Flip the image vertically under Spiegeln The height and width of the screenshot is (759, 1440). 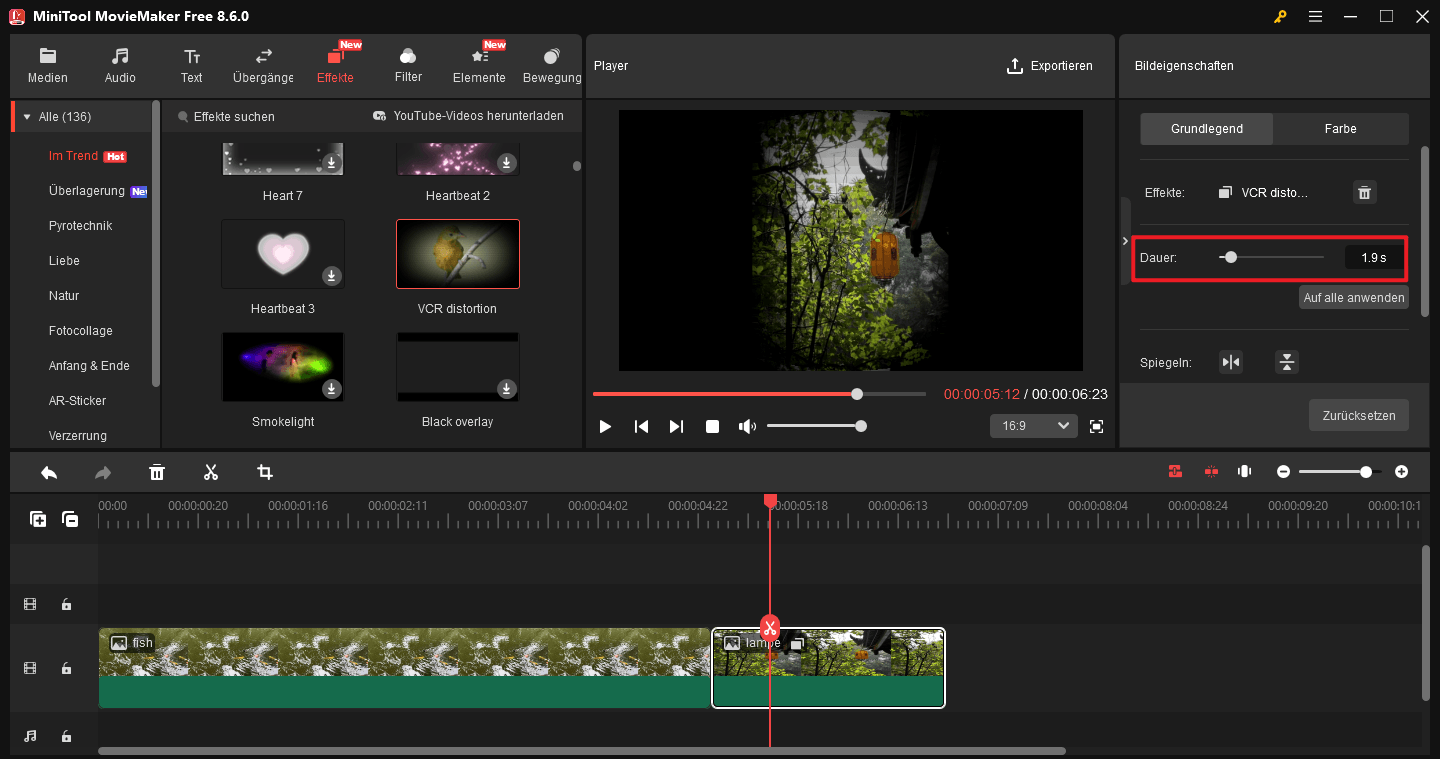[x=1286, y=362]
